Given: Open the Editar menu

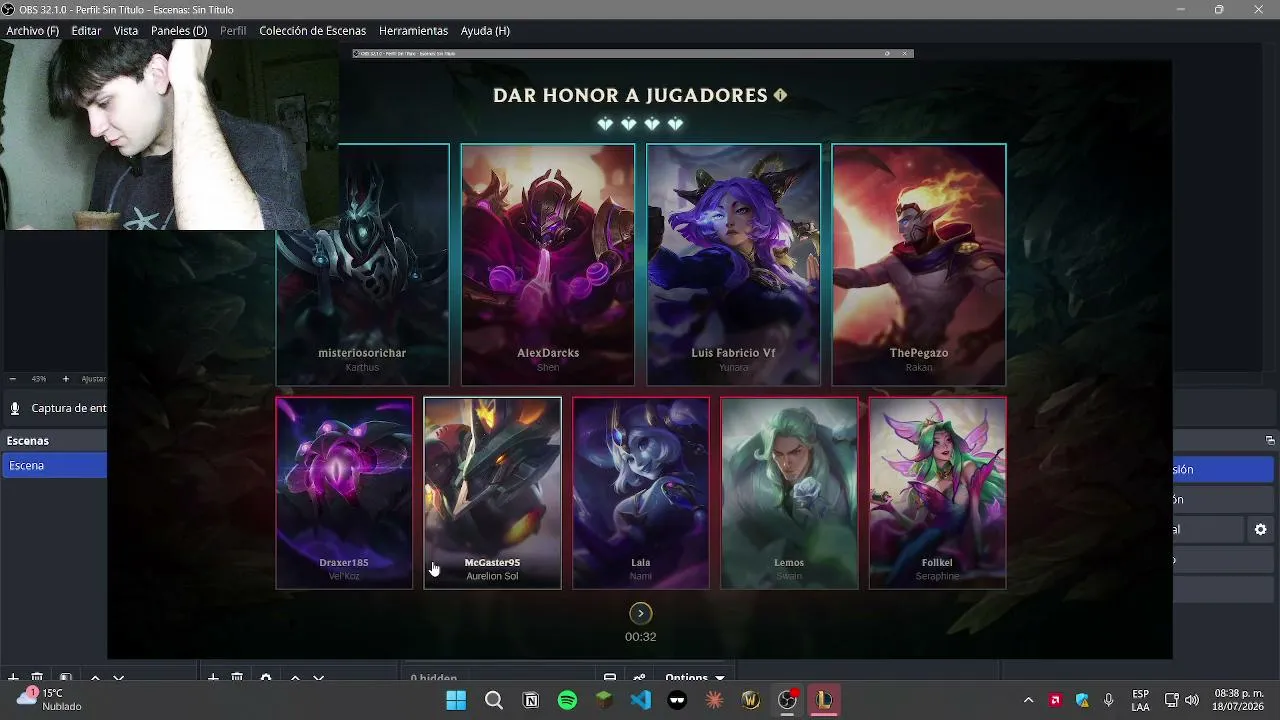Looking at the screenshot, I should 86,31.
